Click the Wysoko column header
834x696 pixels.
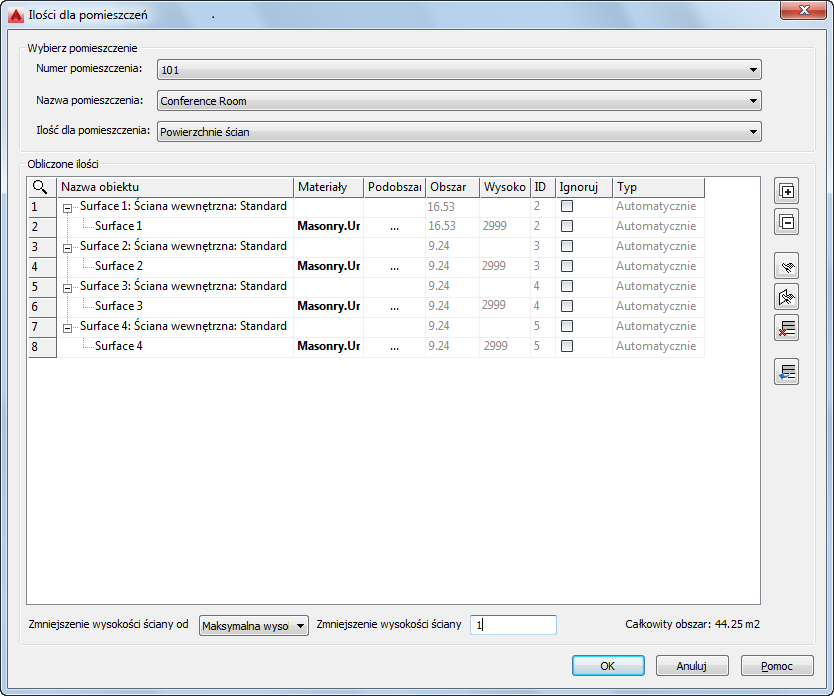[x=504, y=187]
